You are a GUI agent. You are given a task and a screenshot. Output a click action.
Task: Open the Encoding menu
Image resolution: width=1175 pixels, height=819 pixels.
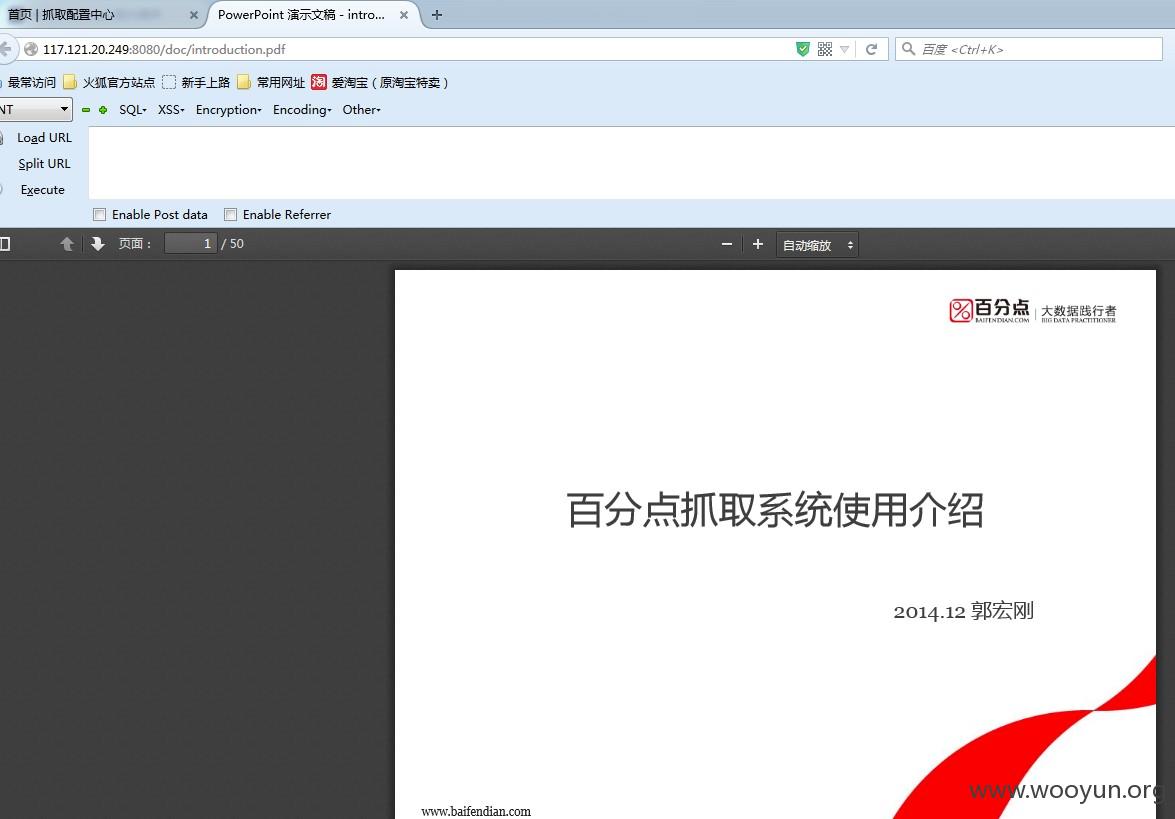(302, 109)
